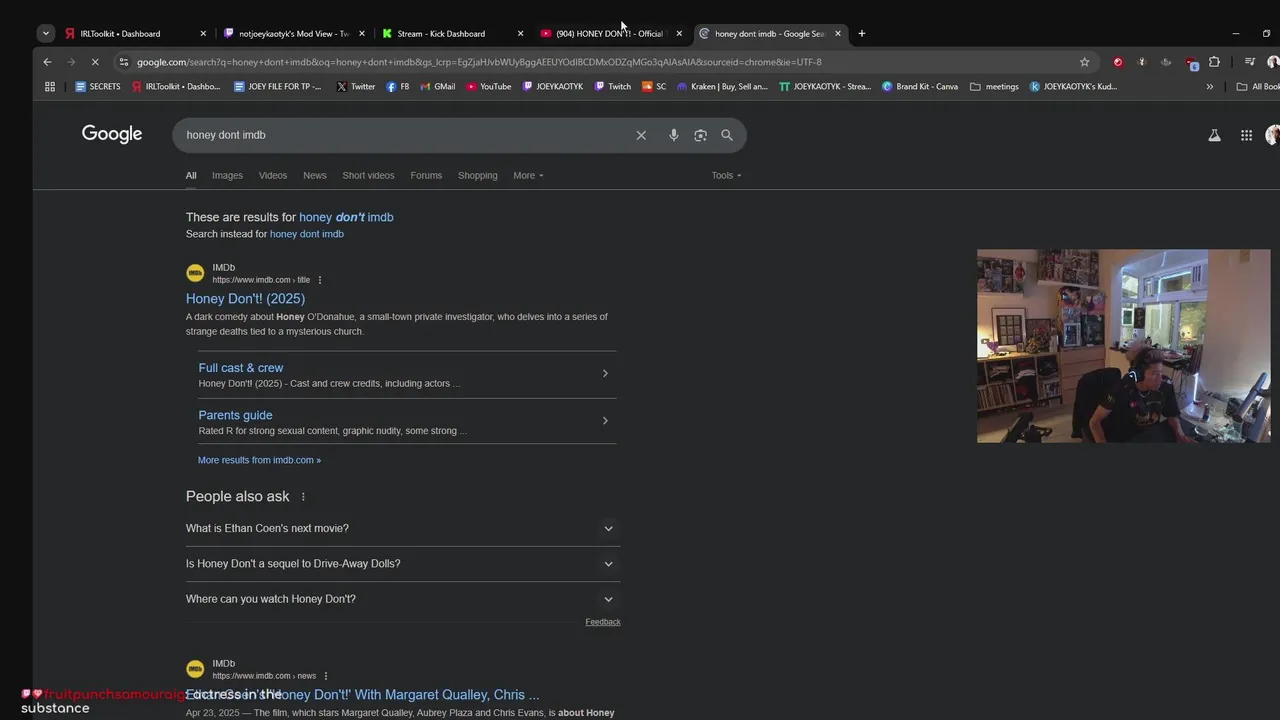The width and height of the screenshot is (1280, 720).
Task: Switch to the IRLToolkit Dashboard tab
Action: click(135, 33)
